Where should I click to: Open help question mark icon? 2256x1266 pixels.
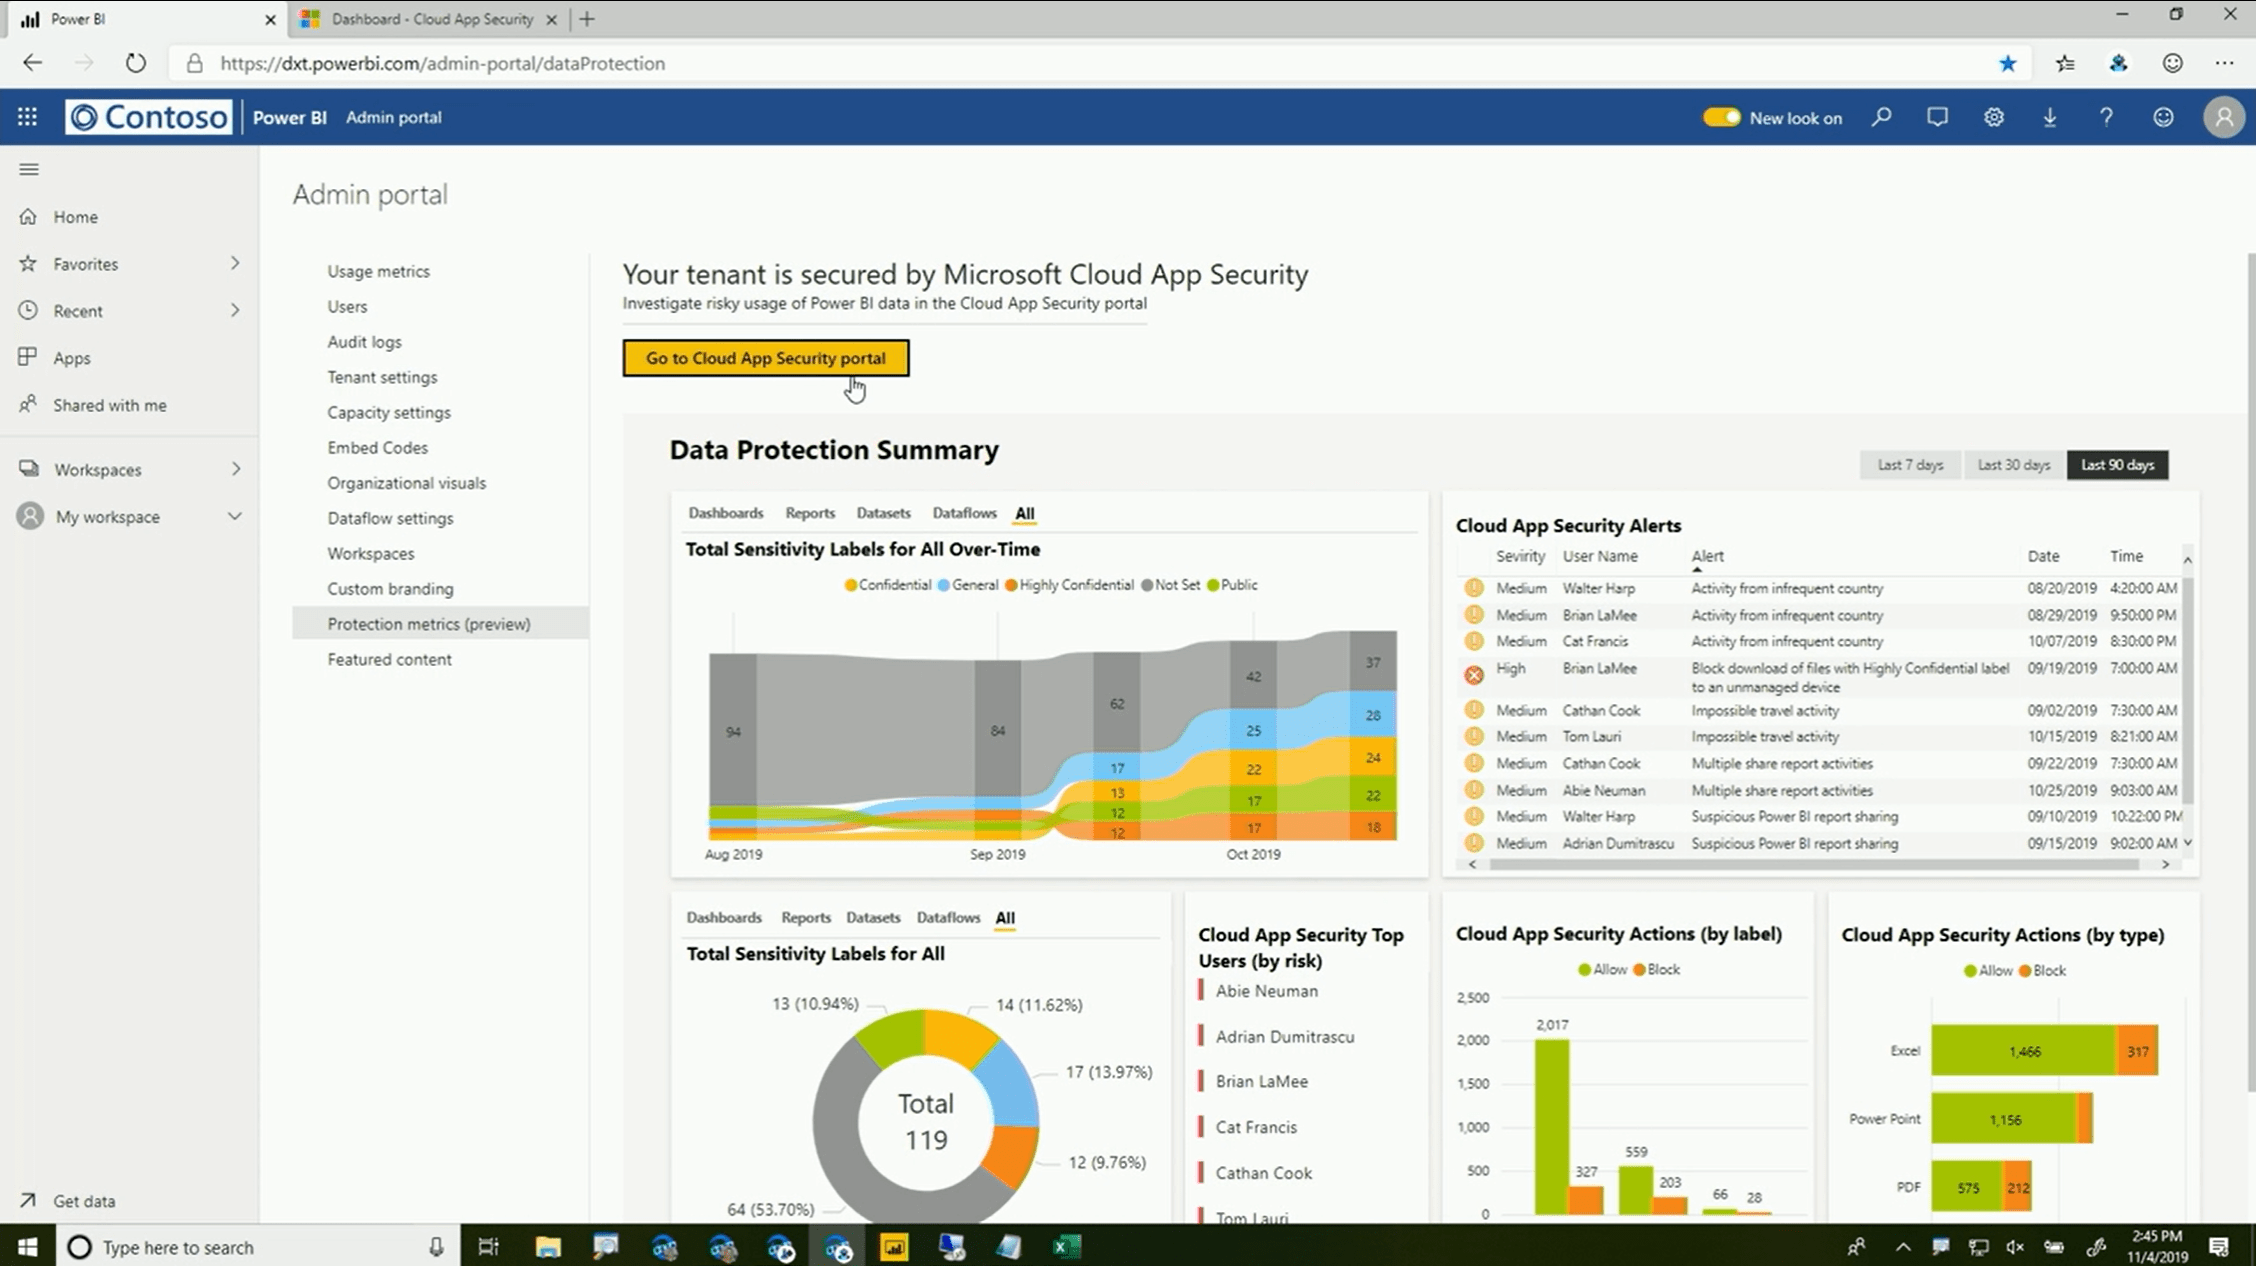[2106, 117]
